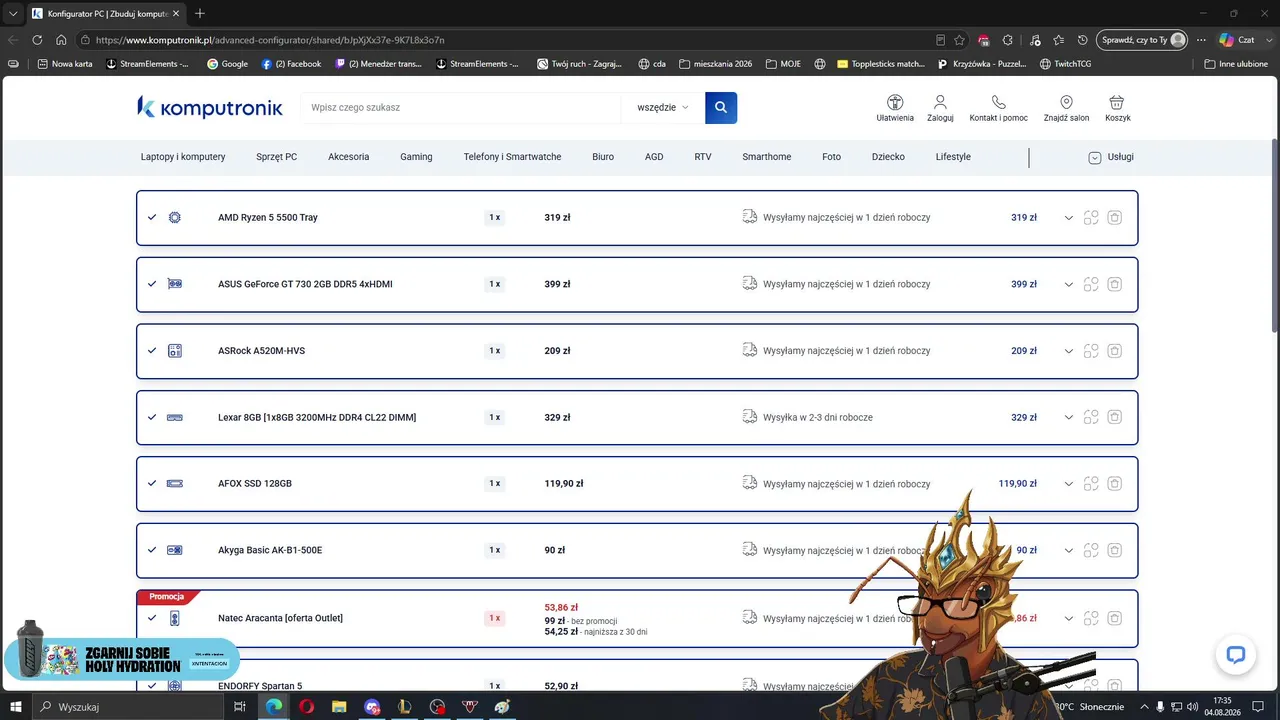The height and width of the screenshot is (720, 1280).
Task: Delete the ASUS GeForce GT 730 row
Action: [x=1115, y=284]
